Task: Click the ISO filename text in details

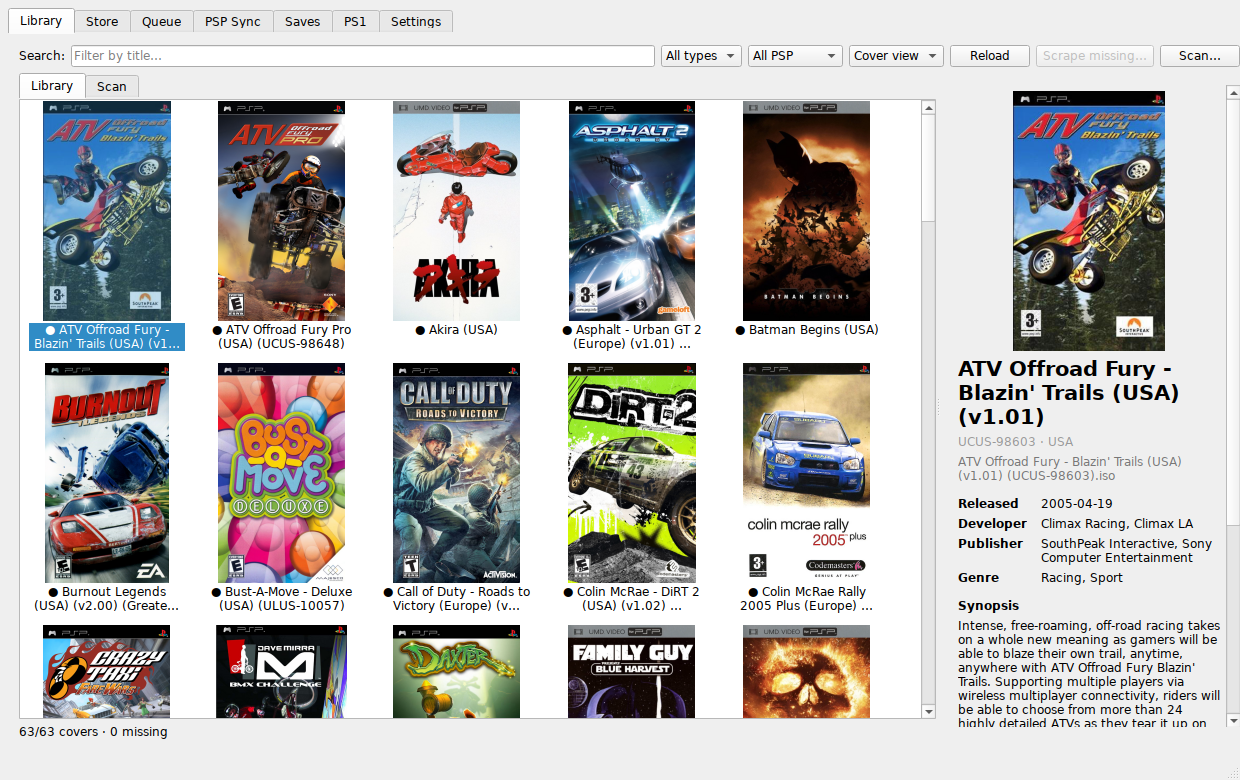Action: pos(1070,469)
